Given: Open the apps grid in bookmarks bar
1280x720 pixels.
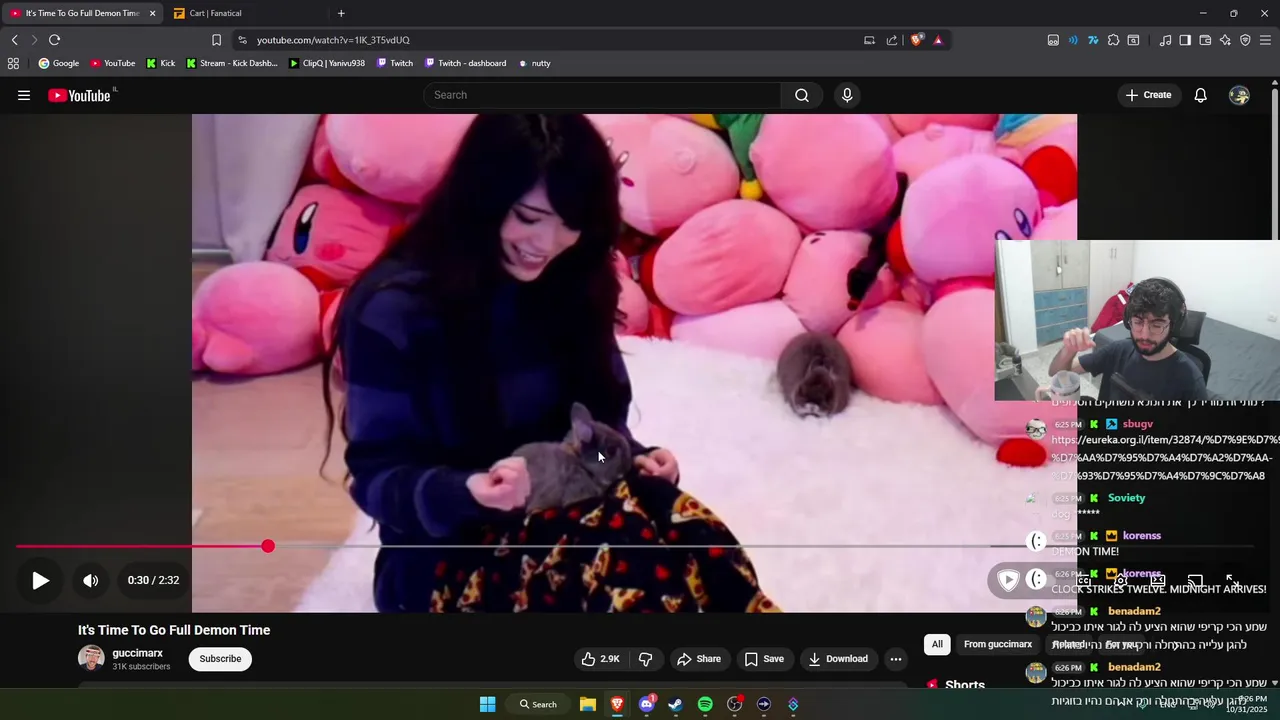Looking at the screenshot, I should [13, 63].
